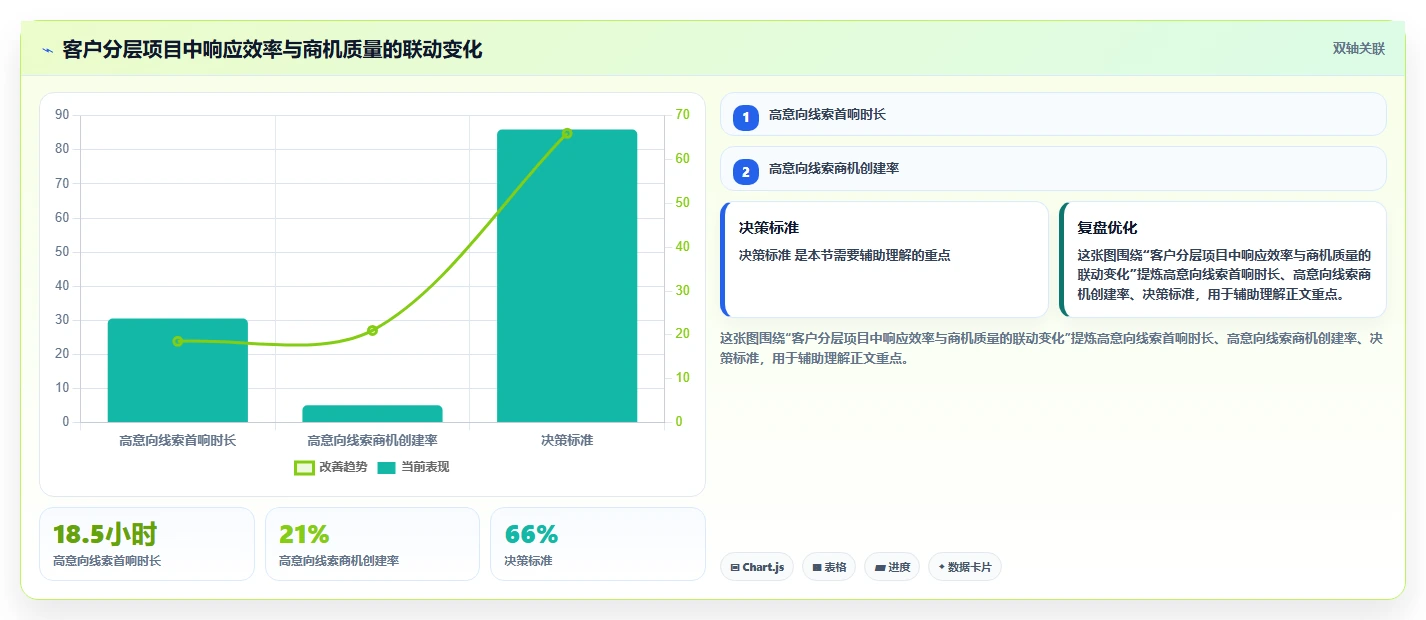Click the icon inside 表格 chip
This screenshot has height=620, width=1426.
(x=817, y=567)
